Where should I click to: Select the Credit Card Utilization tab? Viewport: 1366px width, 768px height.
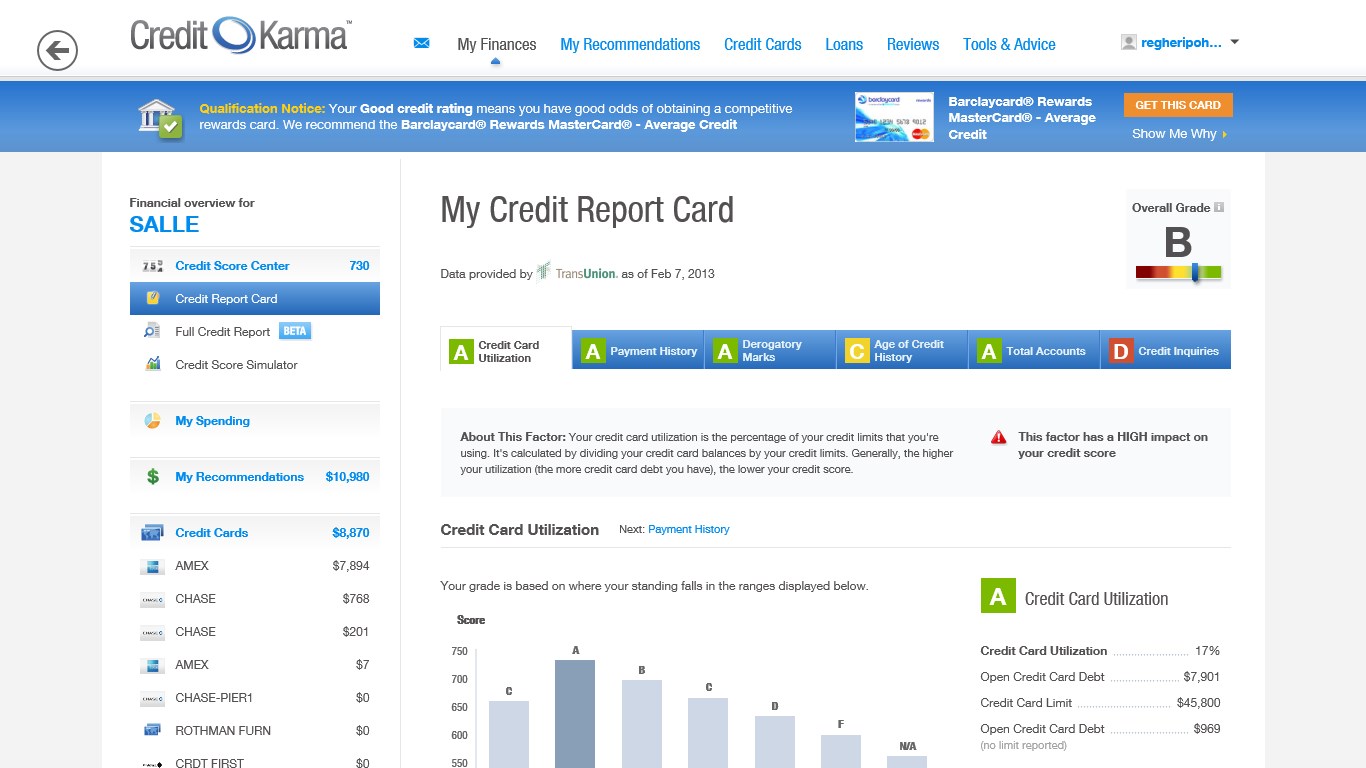coord(506,349)
